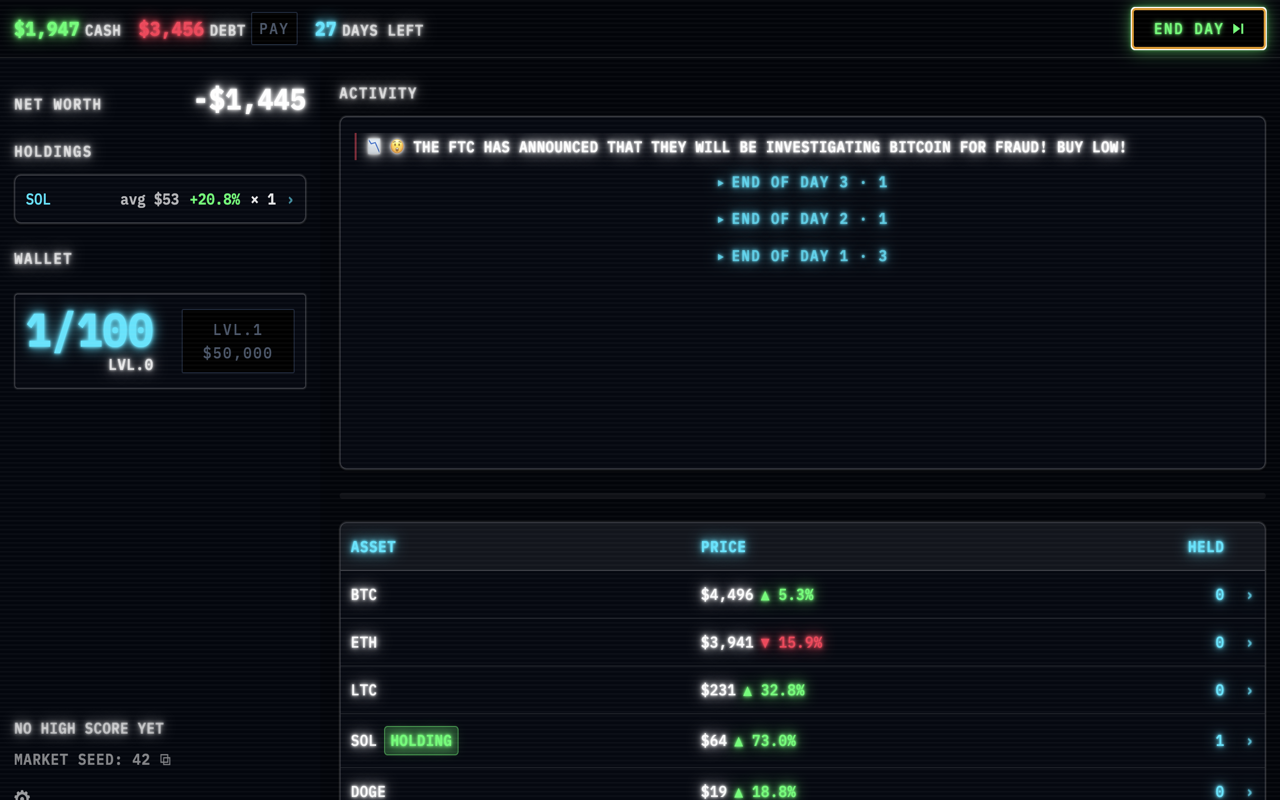This screenshot has height=800, width=1280.
Task: Click the held count 0 for BTC
Action: coord(1219,595)
